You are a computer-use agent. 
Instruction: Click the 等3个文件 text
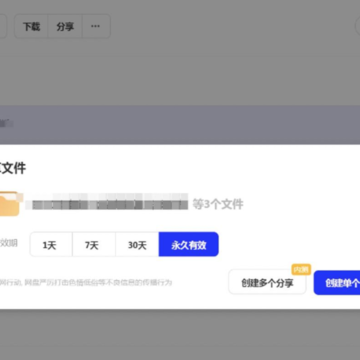(x=218, y=204)
